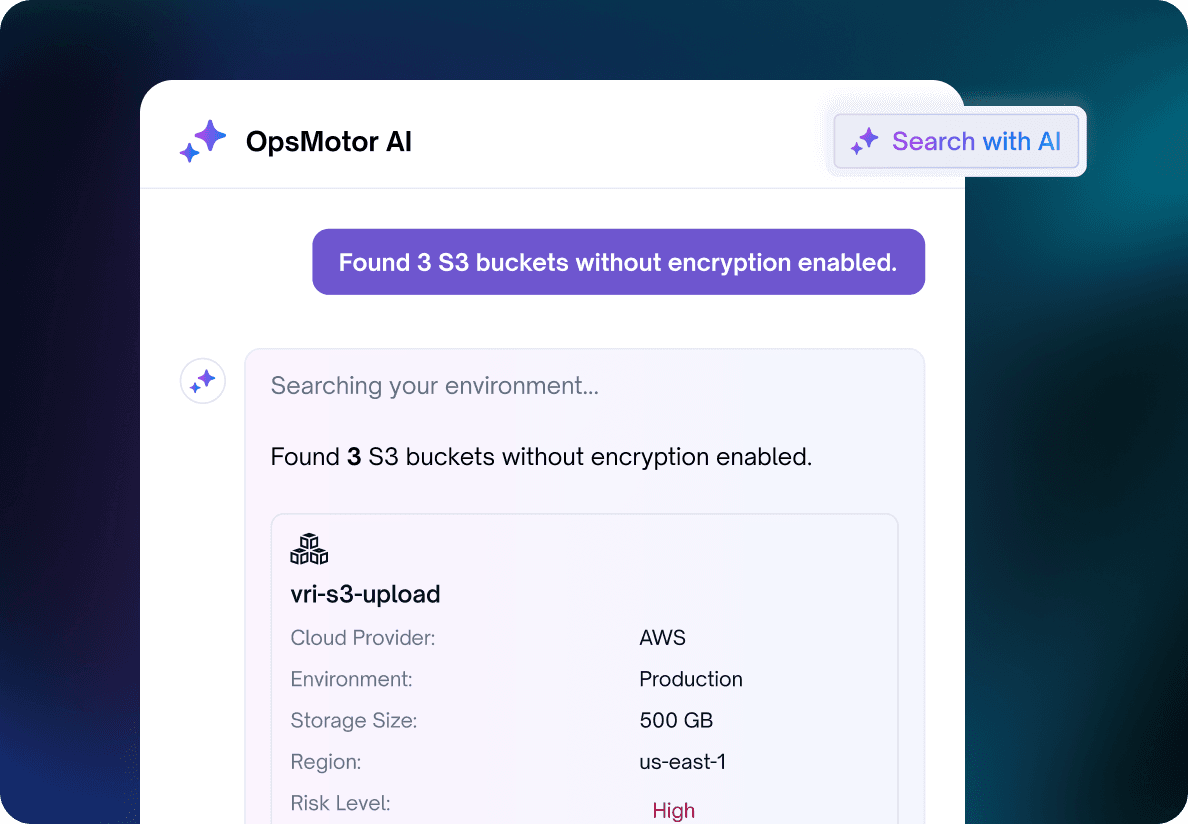This screenshot has height=824, width=1188.
Task: Click the sparkle icon in Search with AI
Action: (864, 142)
